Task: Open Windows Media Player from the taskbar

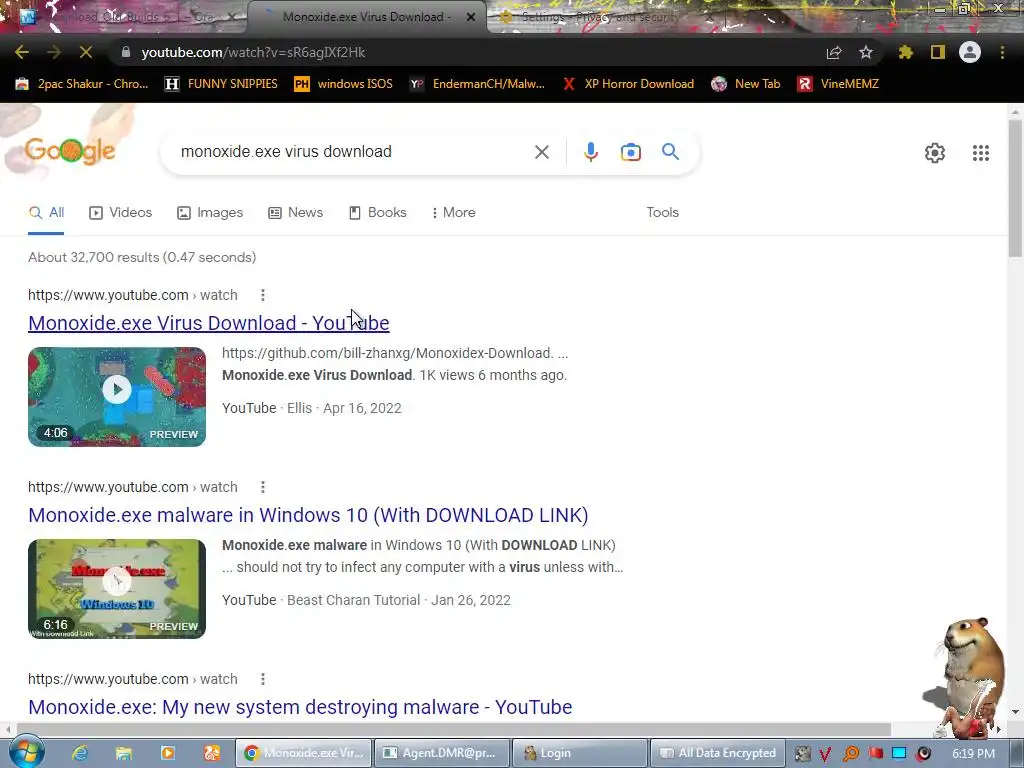Action: coord(168,753)
